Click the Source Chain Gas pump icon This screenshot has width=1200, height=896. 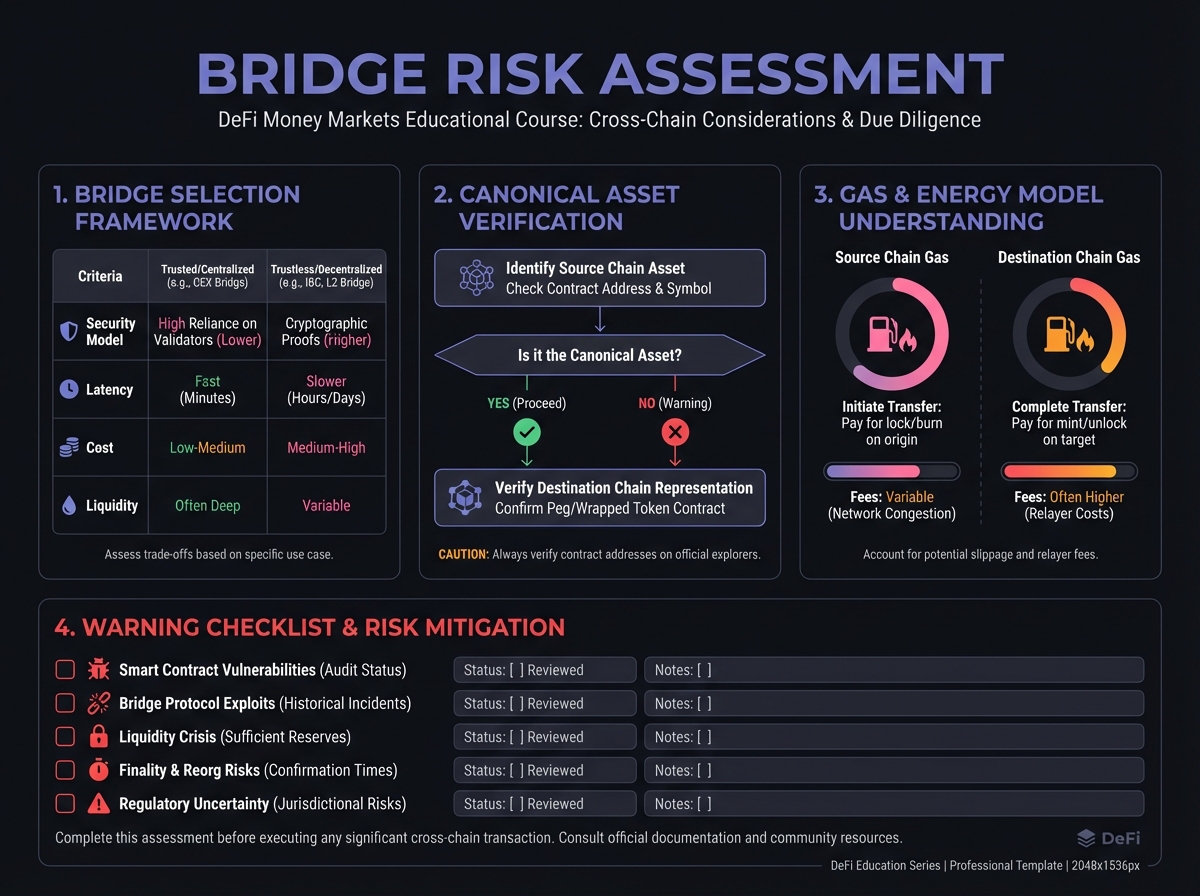coord(891,335)
